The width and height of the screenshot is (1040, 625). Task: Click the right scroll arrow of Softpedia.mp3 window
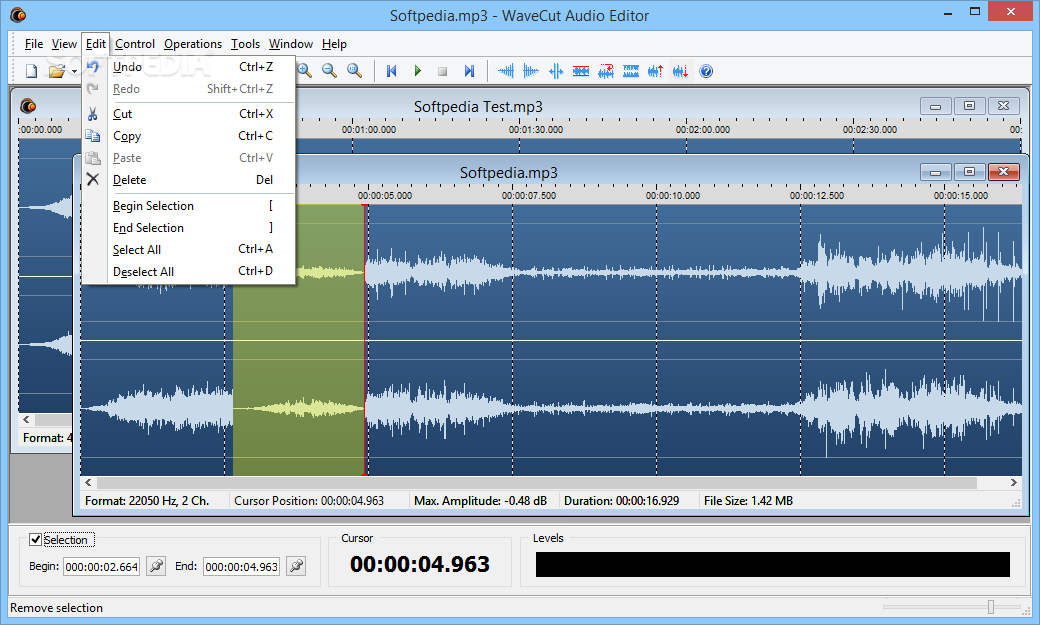[x=1013, y=482]
